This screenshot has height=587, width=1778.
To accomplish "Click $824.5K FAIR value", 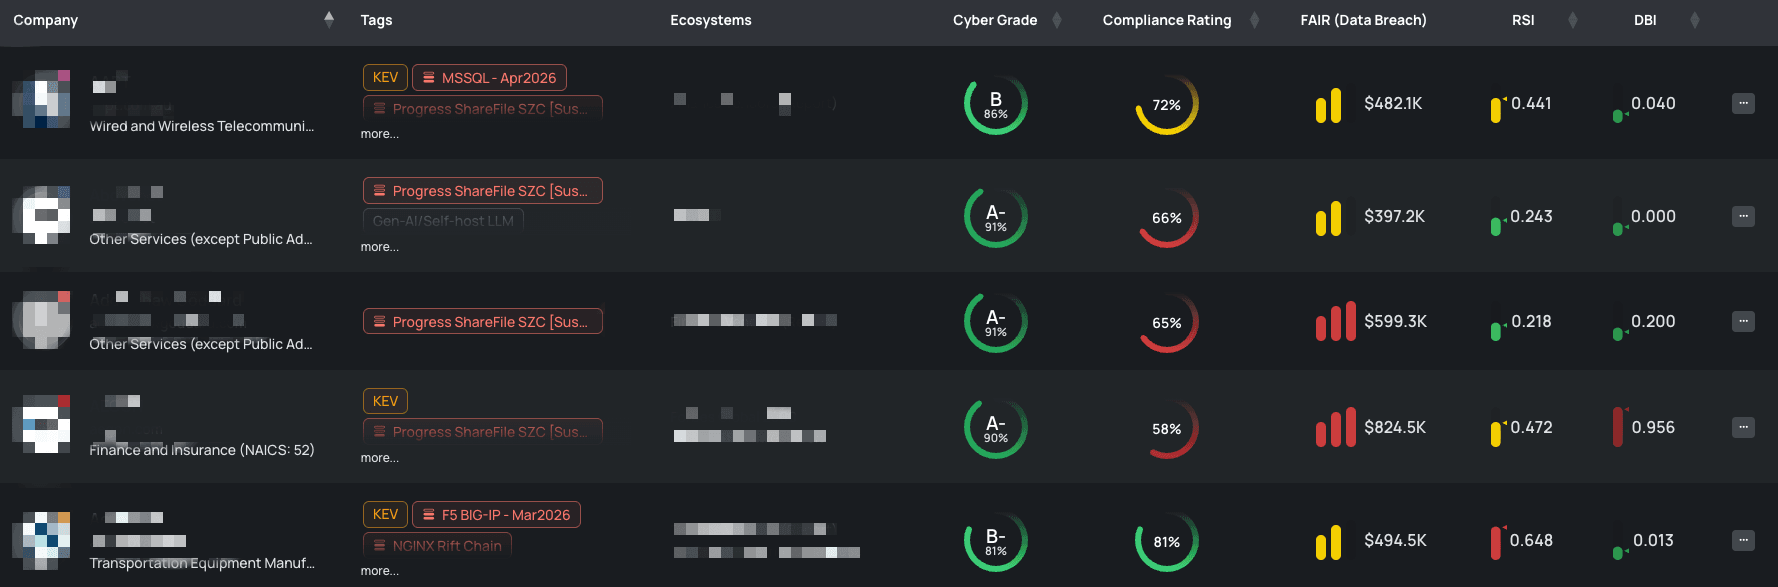I will pos(1395,427).
